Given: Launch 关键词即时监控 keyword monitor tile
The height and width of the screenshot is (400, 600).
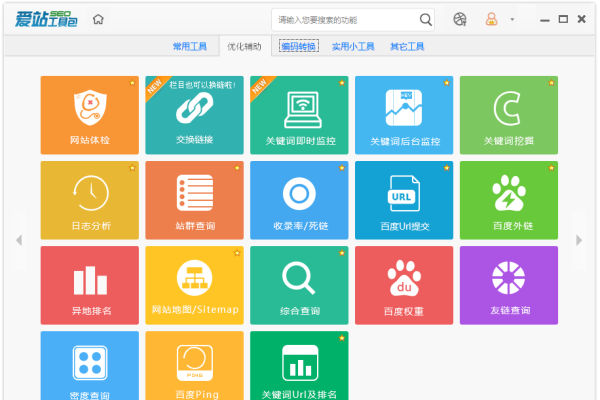Looking at the screenshot, I should [x=299, y=115].
